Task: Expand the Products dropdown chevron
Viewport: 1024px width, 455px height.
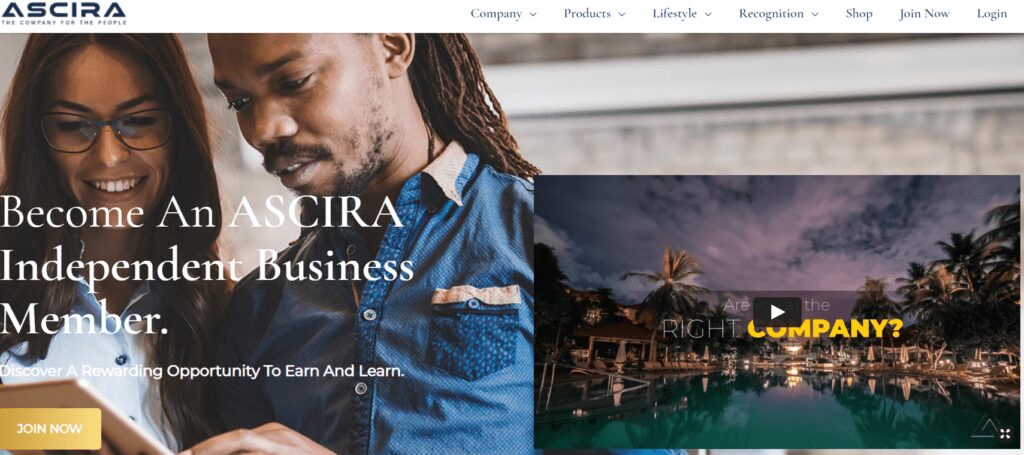Action: tap(621, 14)
